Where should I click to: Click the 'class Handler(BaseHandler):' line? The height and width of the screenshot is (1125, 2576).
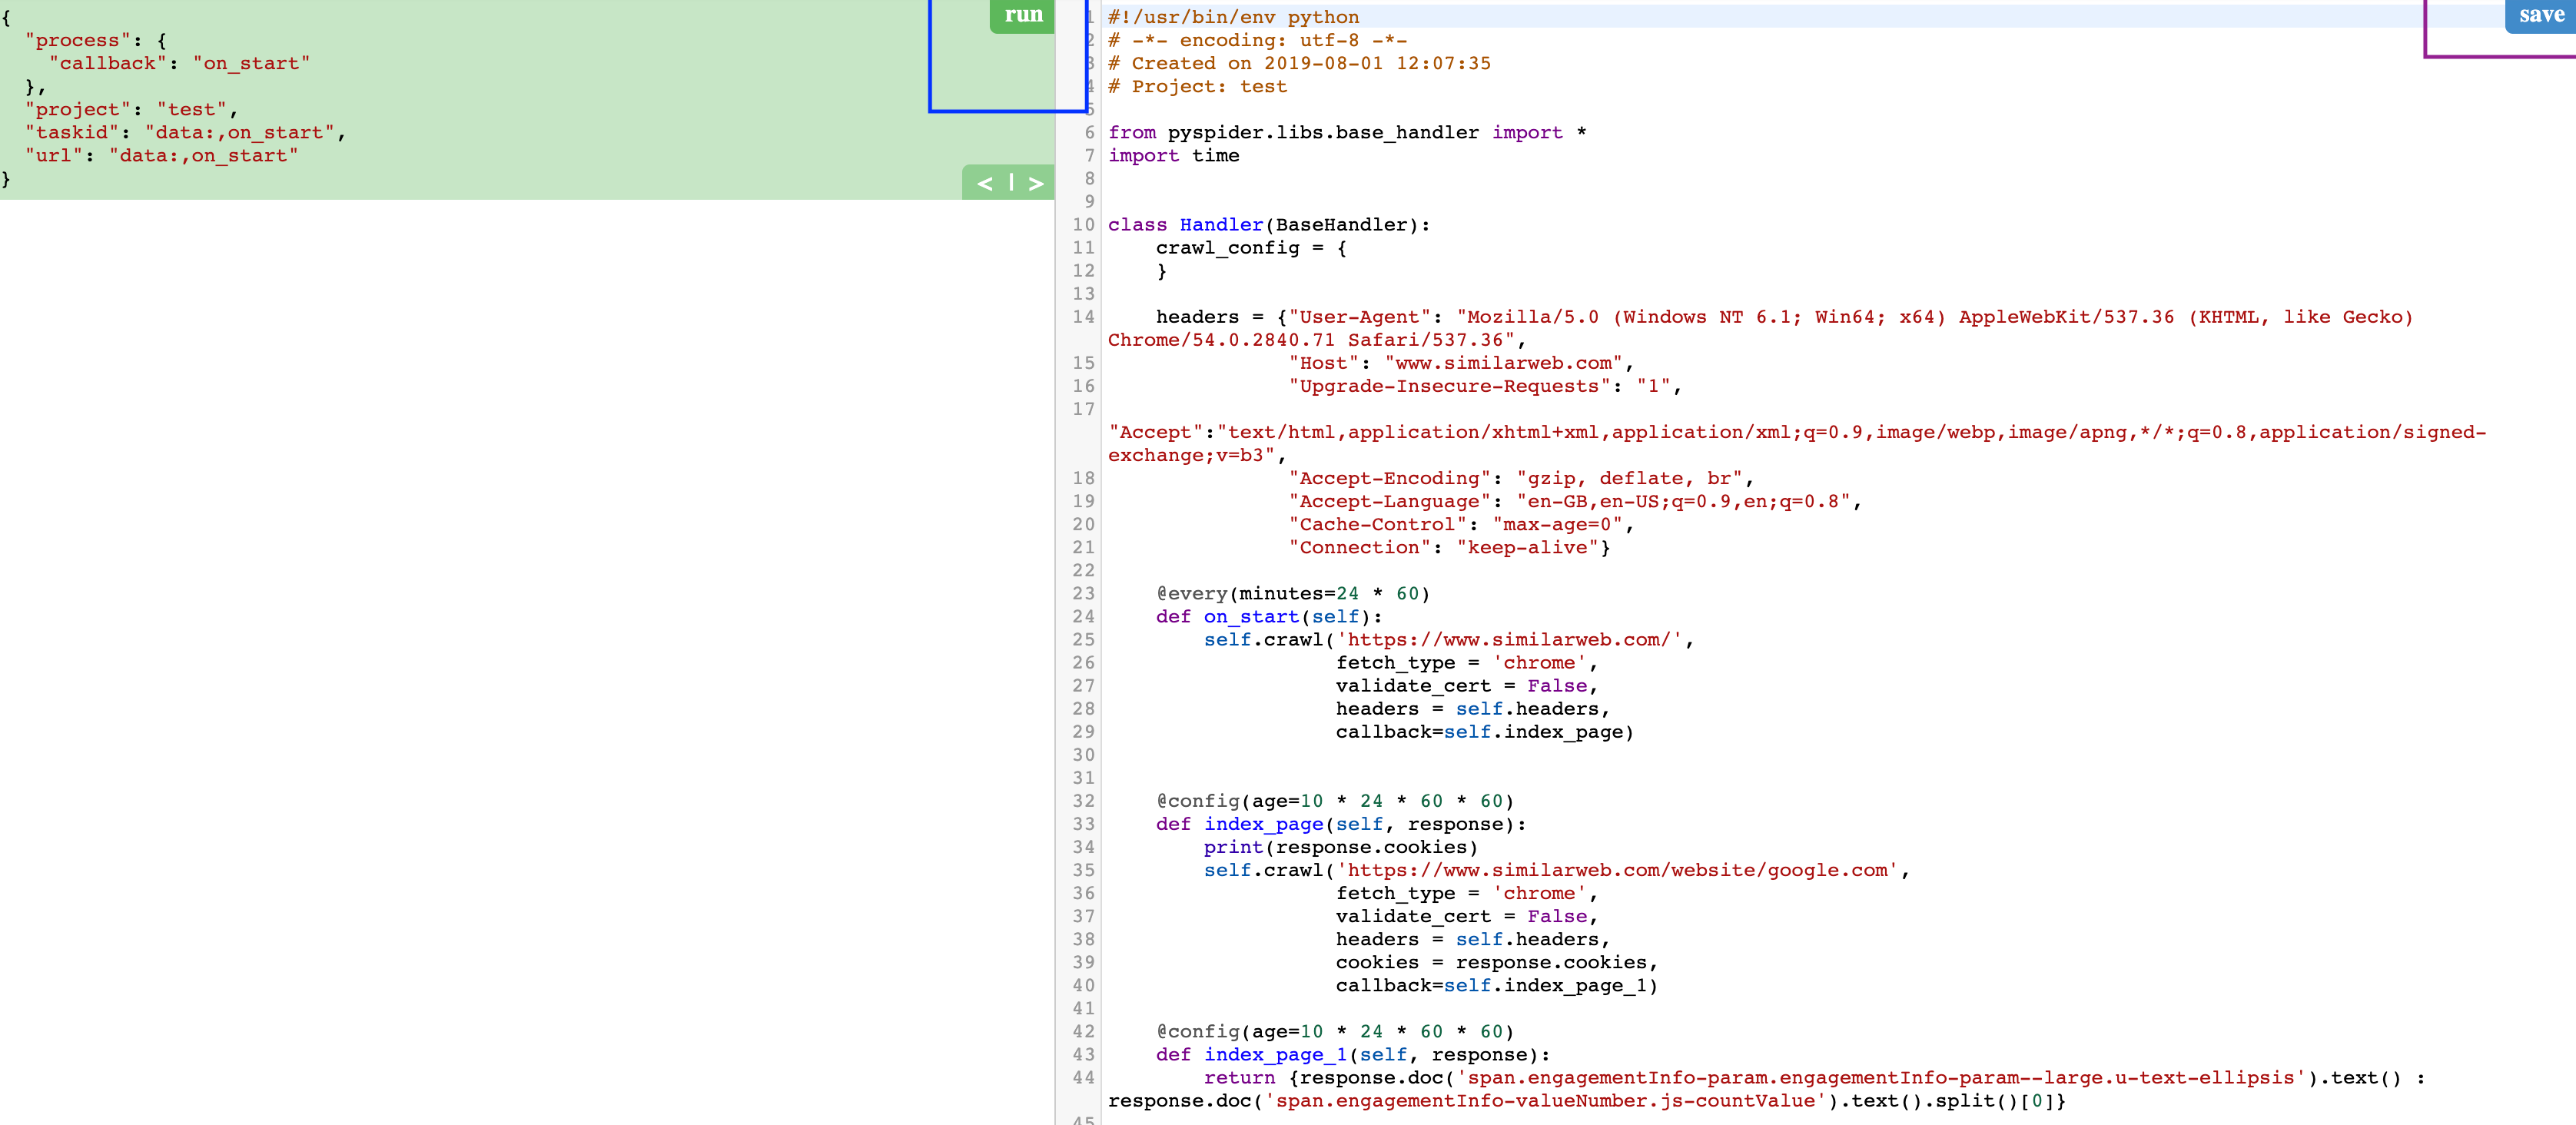(x=1269, y=224)
